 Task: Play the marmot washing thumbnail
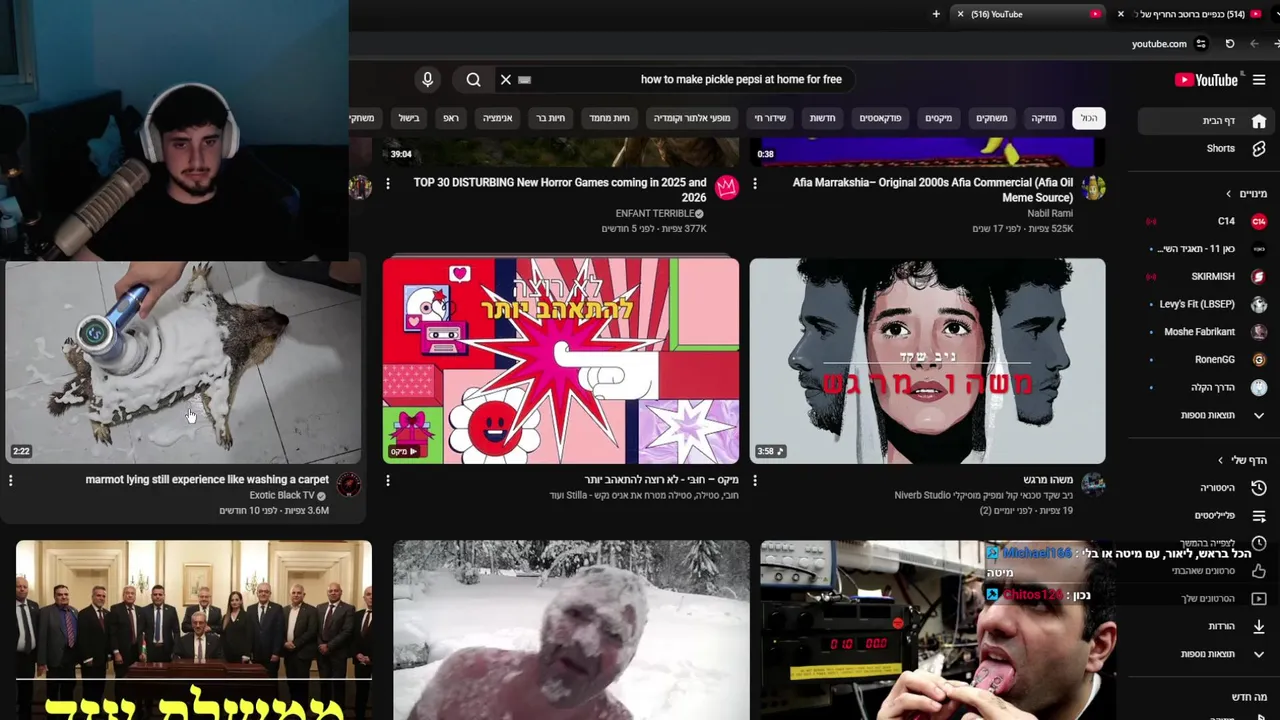click(182, 361)
